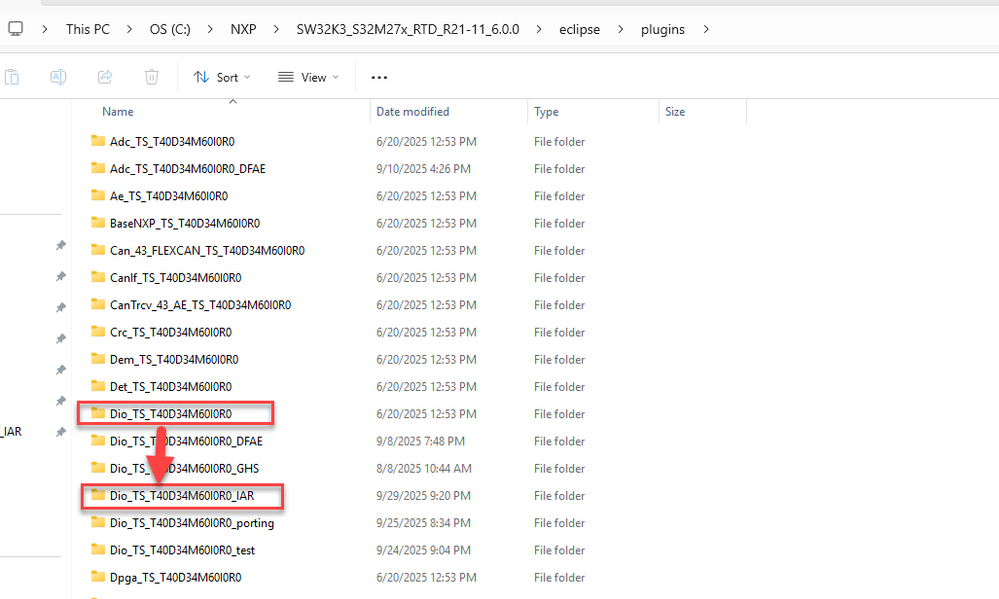Image resolution: width=999 pixels, height=599 pixels.
Task: Select folder Dio_TS_T40D34M60I0R0_porting
Action: (x=192, y=523)
